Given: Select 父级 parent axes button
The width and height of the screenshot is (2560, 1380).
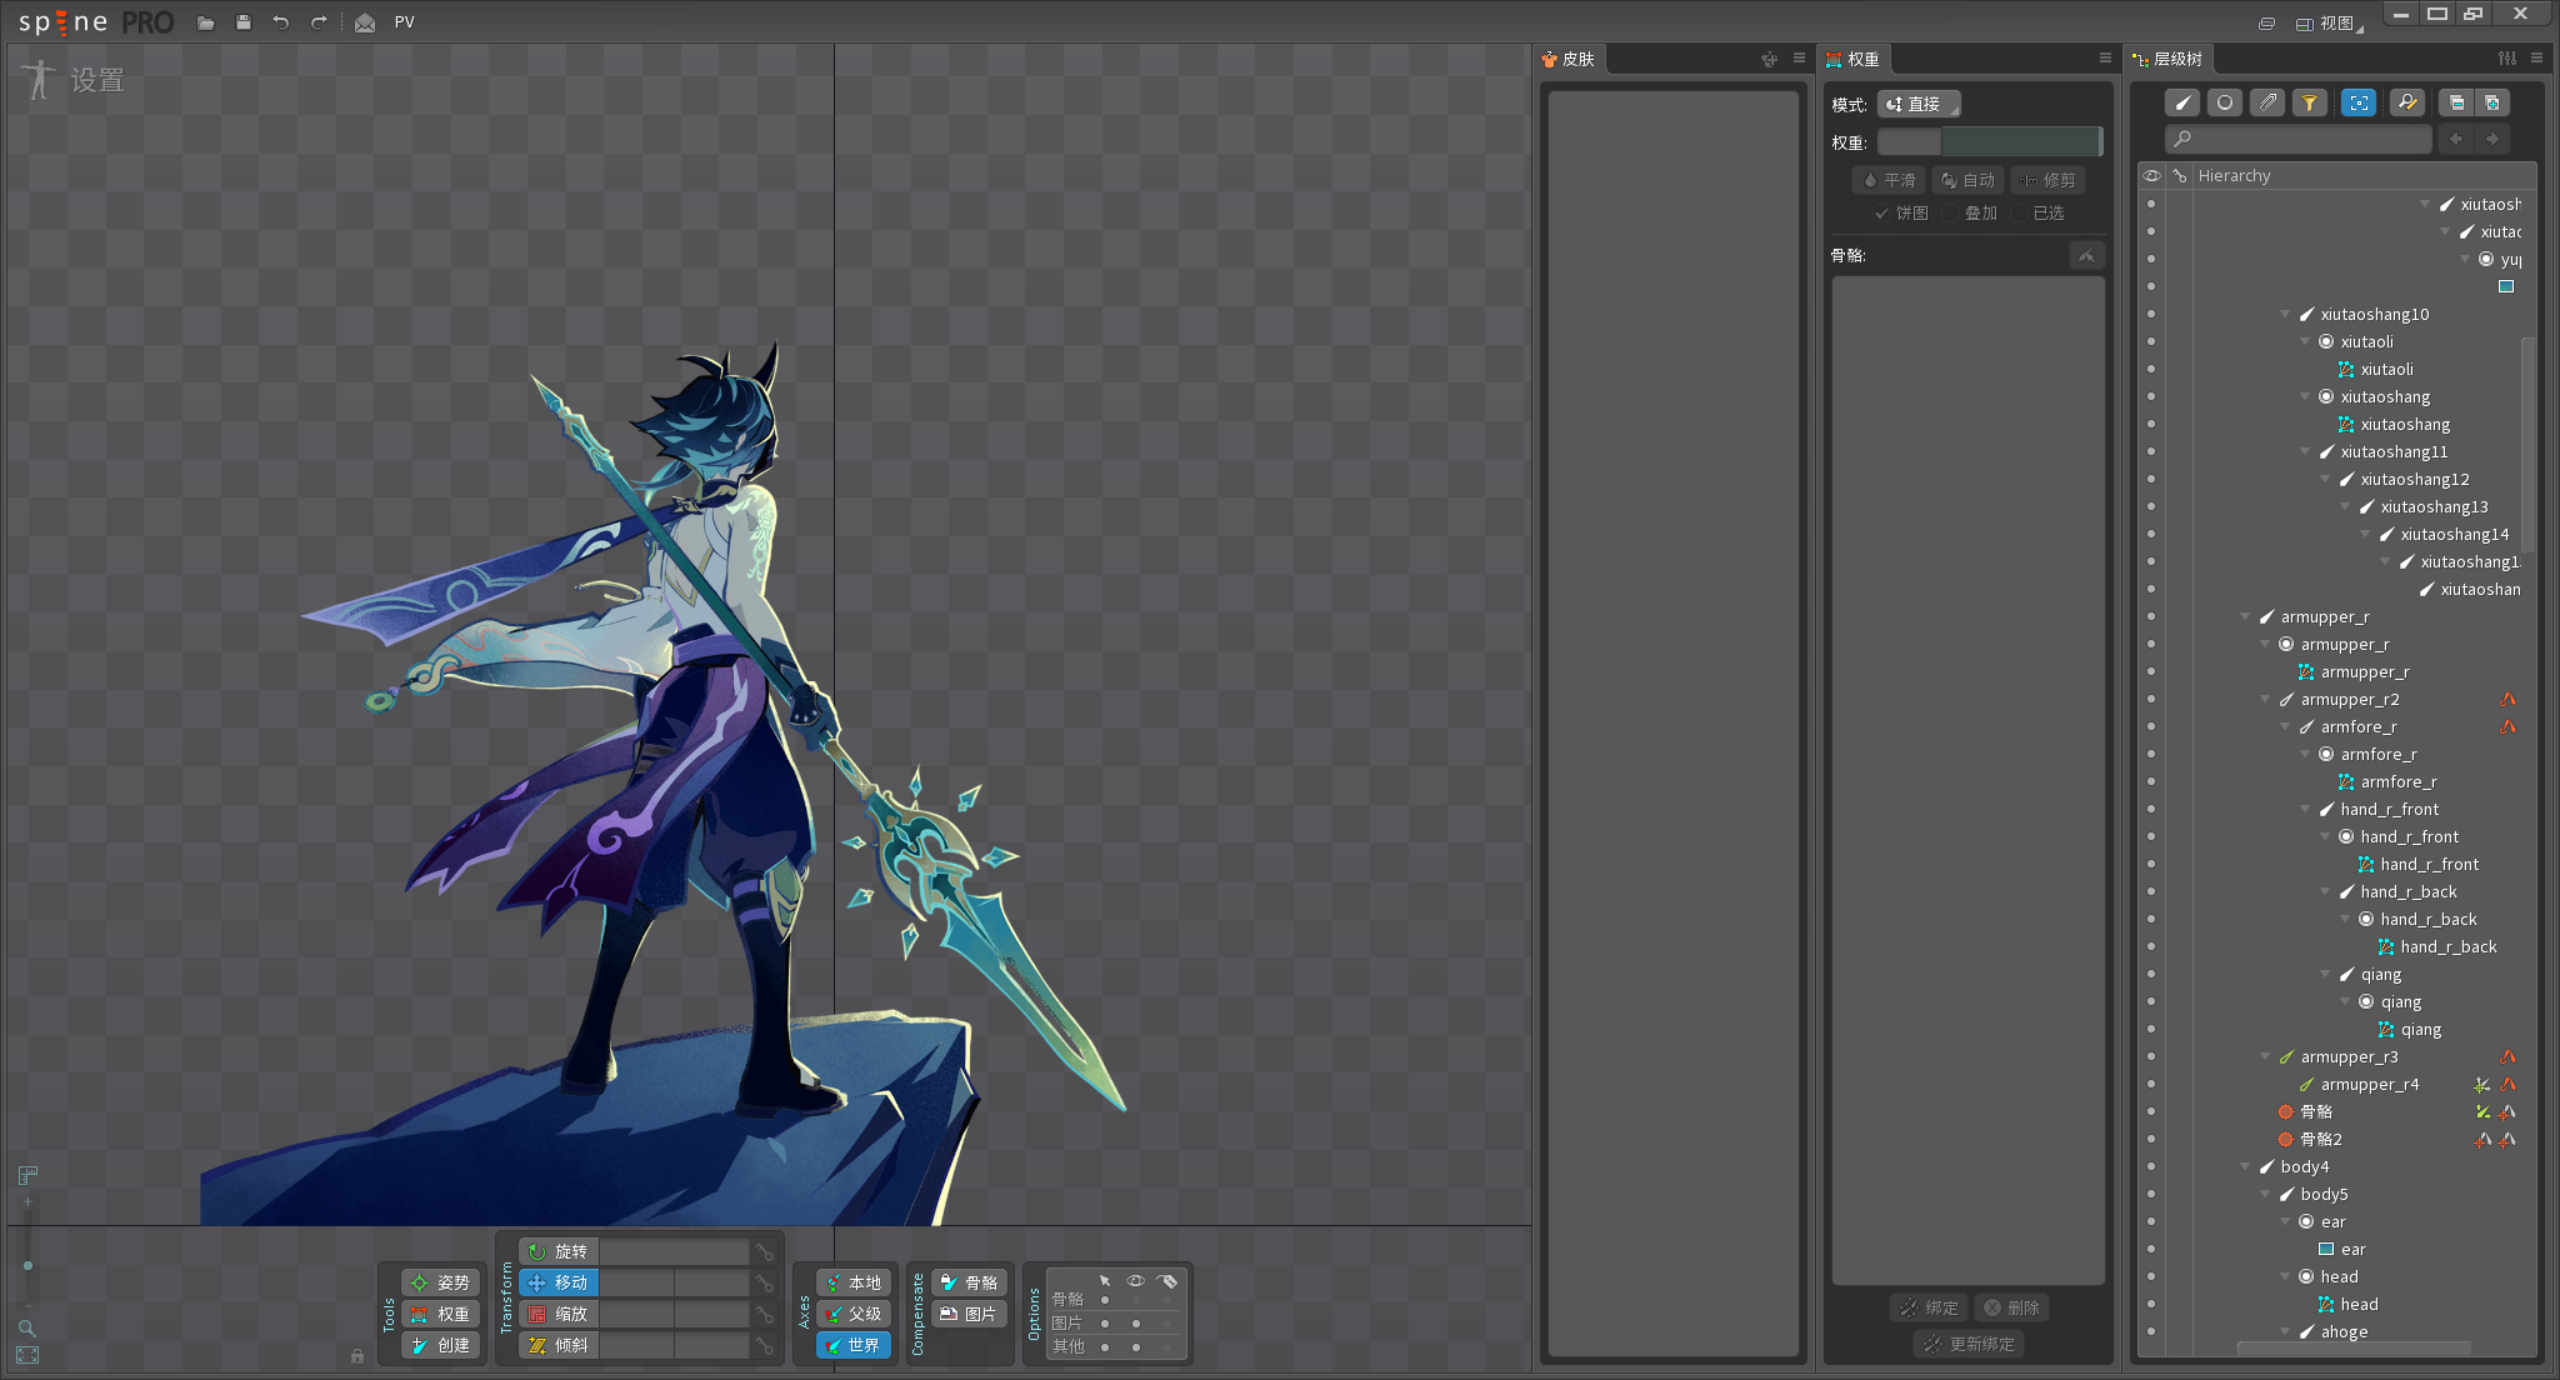Looking at the screenshot, I should [x=854, y=1314].
